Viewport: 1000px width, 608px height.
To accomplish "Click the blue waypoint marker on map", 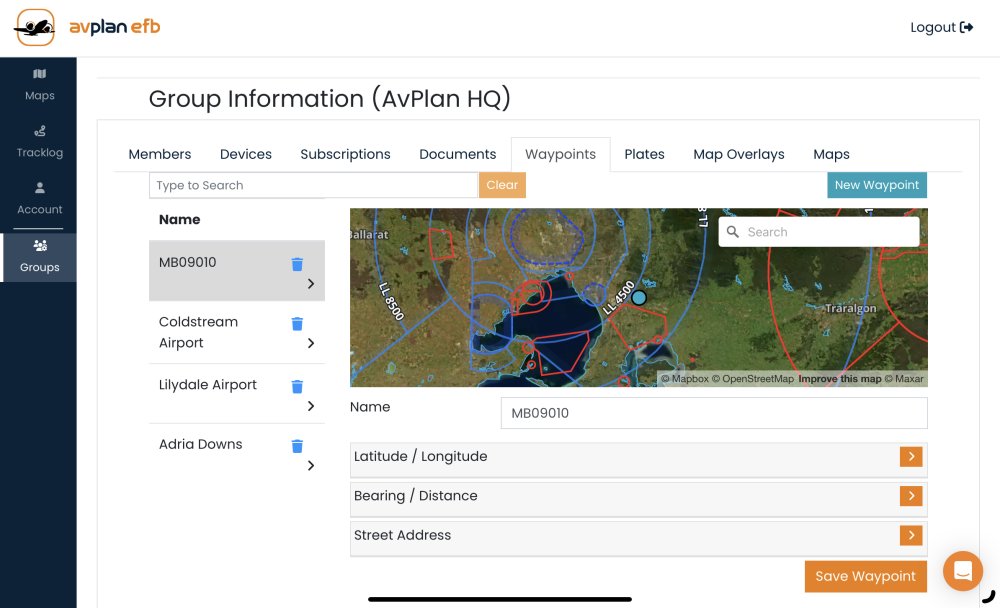I will (639, 297).
